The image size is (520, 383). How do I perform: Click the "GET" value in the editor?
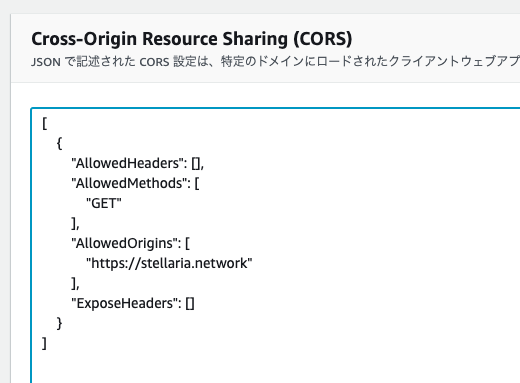click(104, 203)
